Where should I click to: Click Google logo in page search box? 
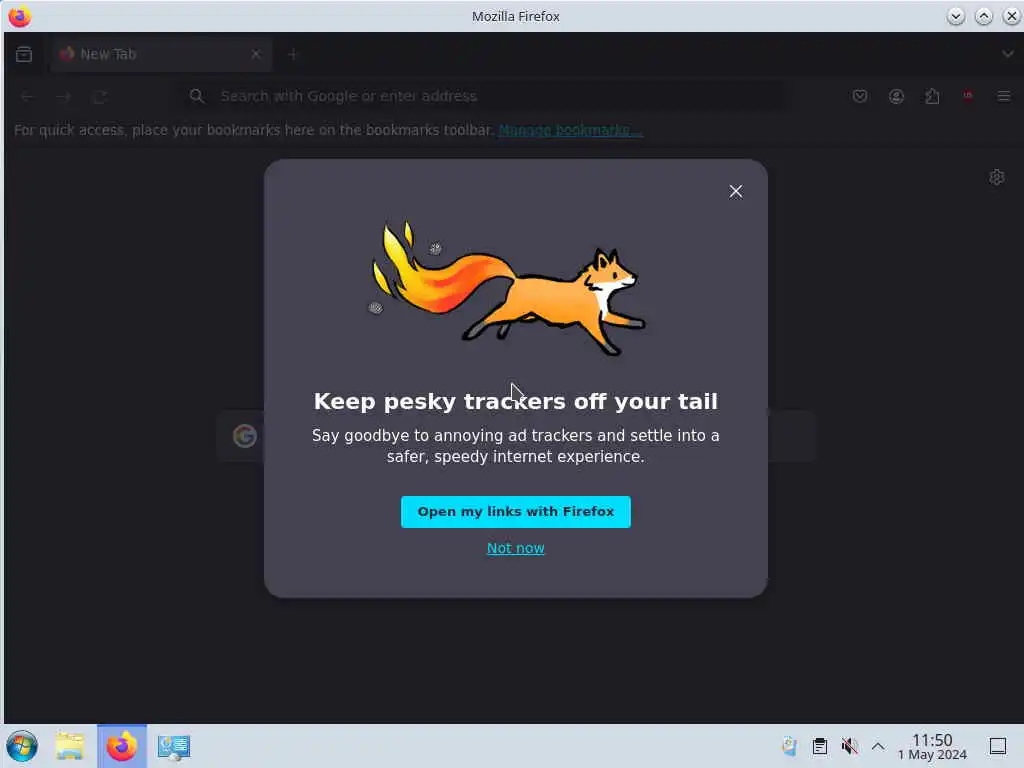click(245, 436)
